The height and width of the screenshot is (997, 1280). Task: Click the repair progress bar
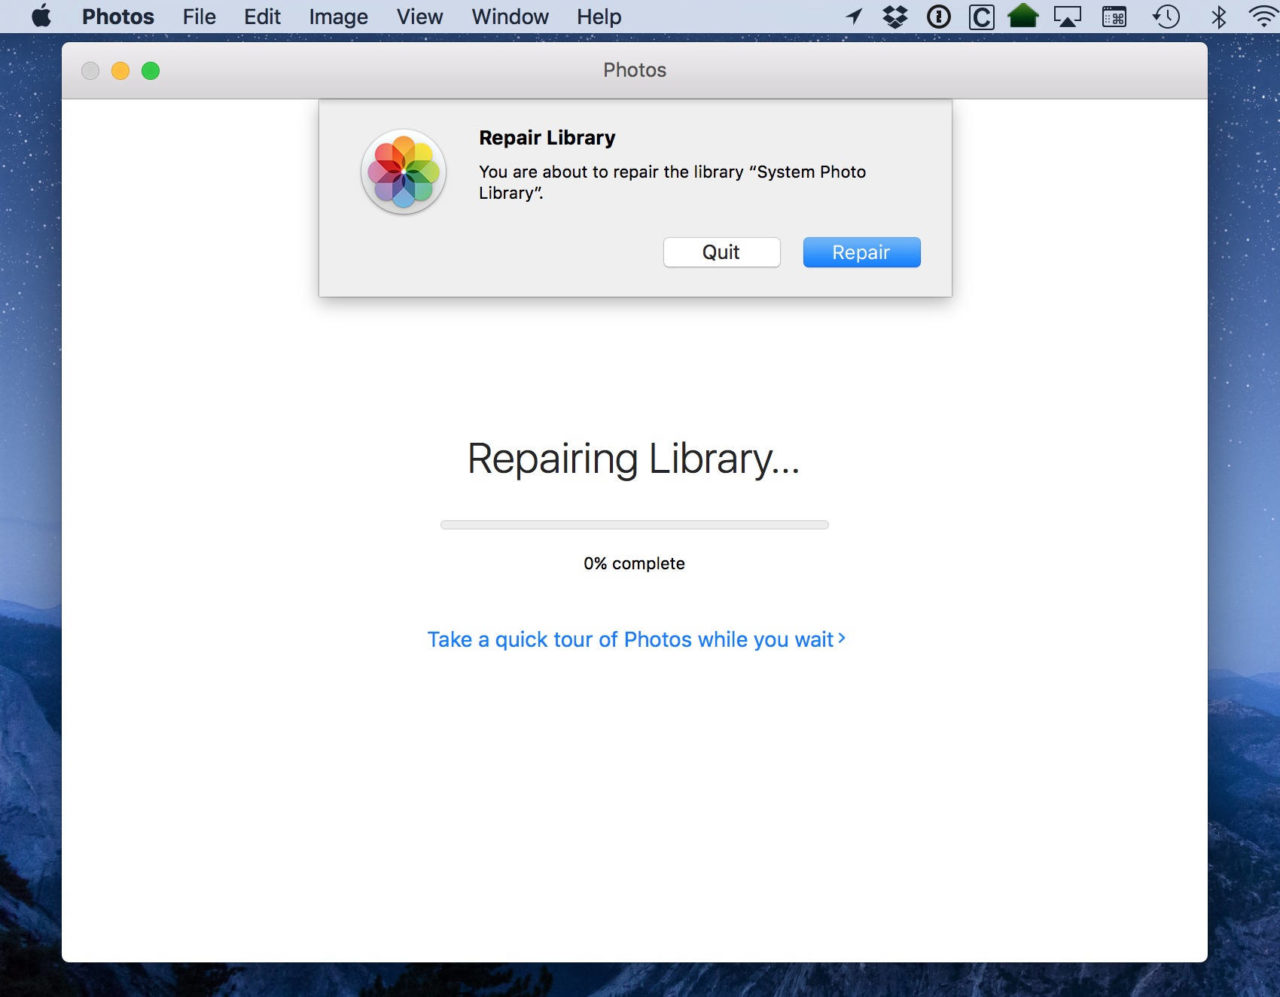tap(634, 524)
